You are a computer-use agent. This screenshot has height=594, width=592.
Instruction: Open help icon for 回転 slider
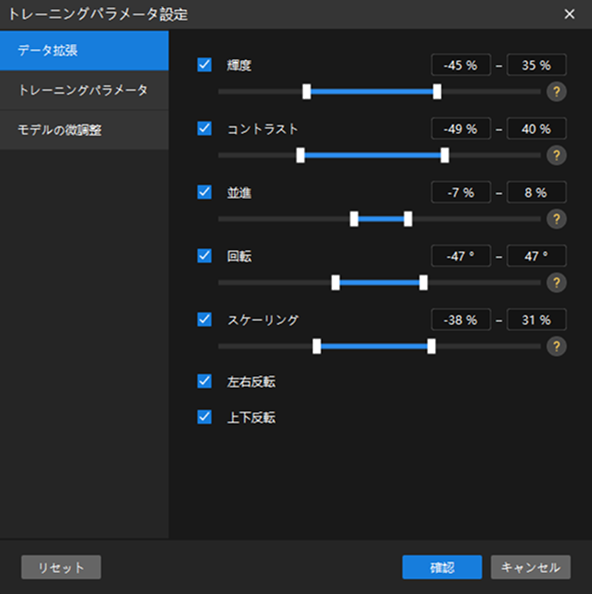pyautogui.click(x=556, y=283)
